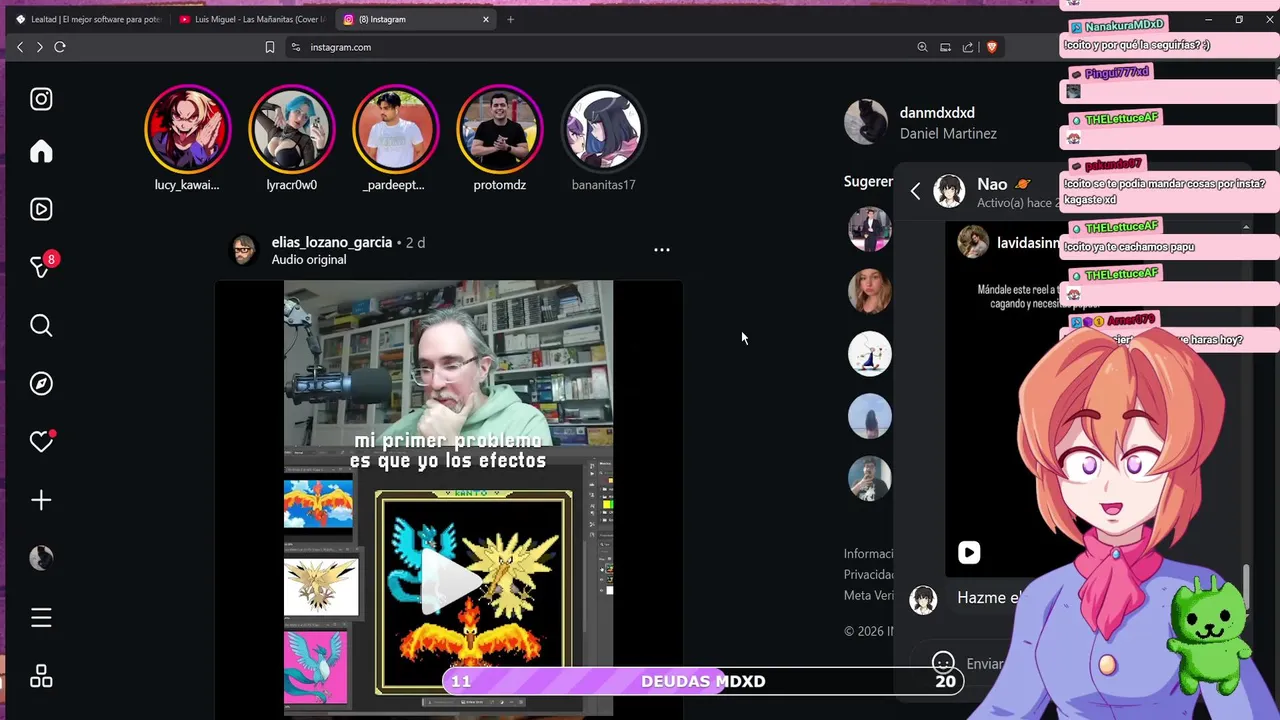Click the danmdxdxd profile picture
Image resolution: width=1280 pixels, height=720 pixels.
click(865, 122)
